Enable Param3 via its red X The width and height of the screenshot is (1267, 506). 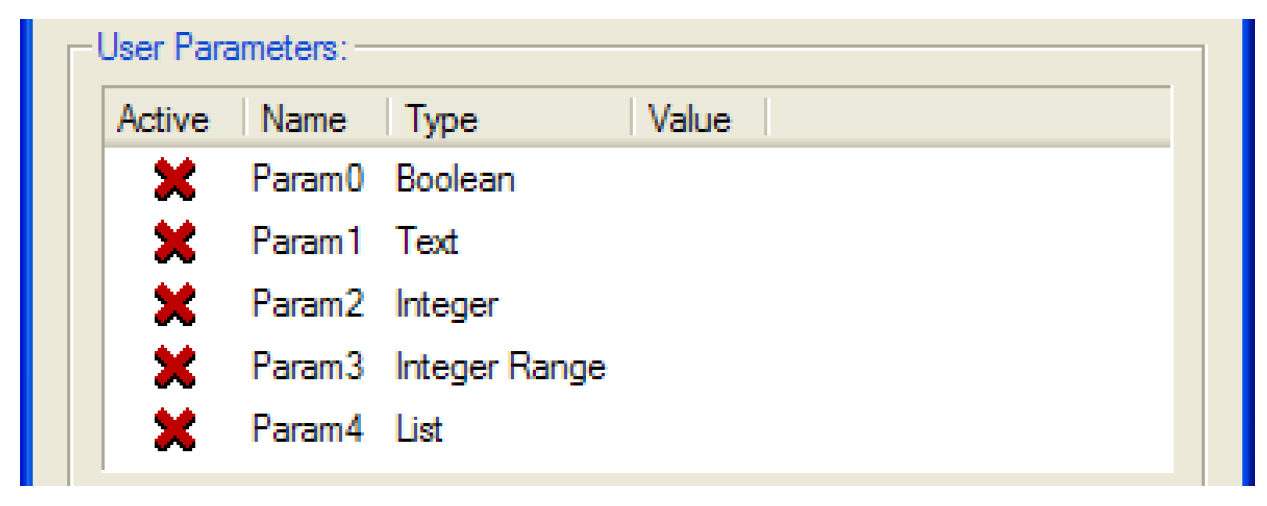pos(174,368)
